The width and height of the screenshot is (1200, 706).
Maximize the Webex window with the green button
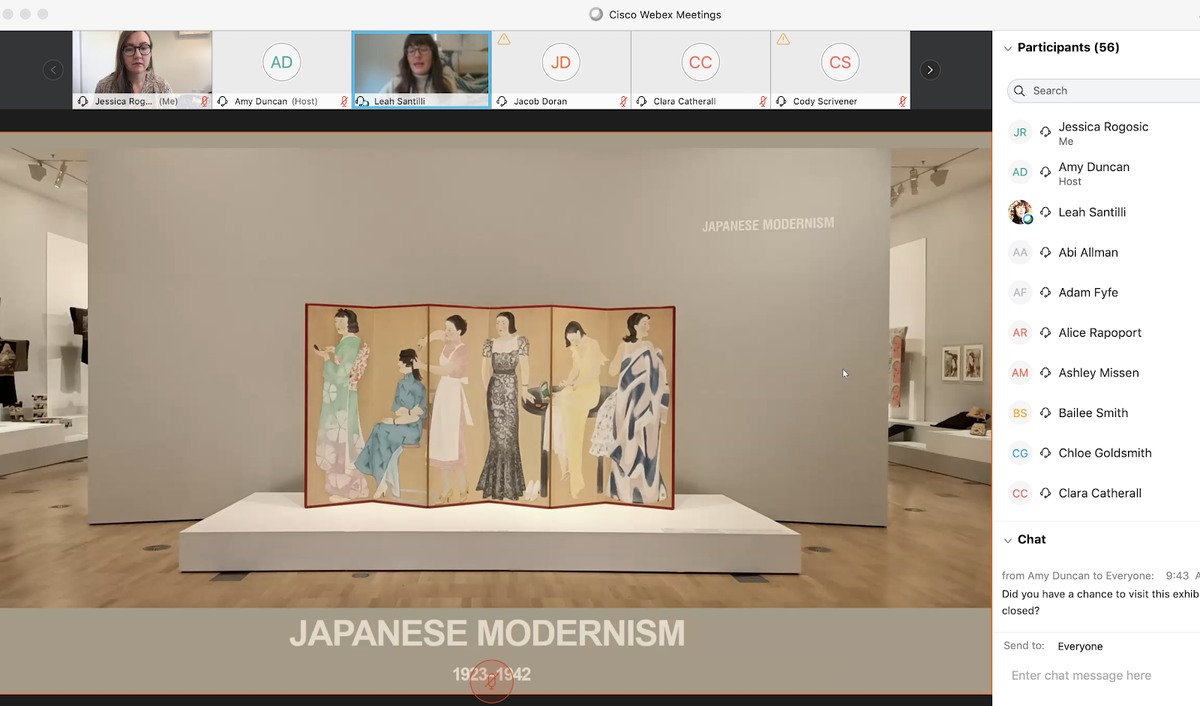42,14
